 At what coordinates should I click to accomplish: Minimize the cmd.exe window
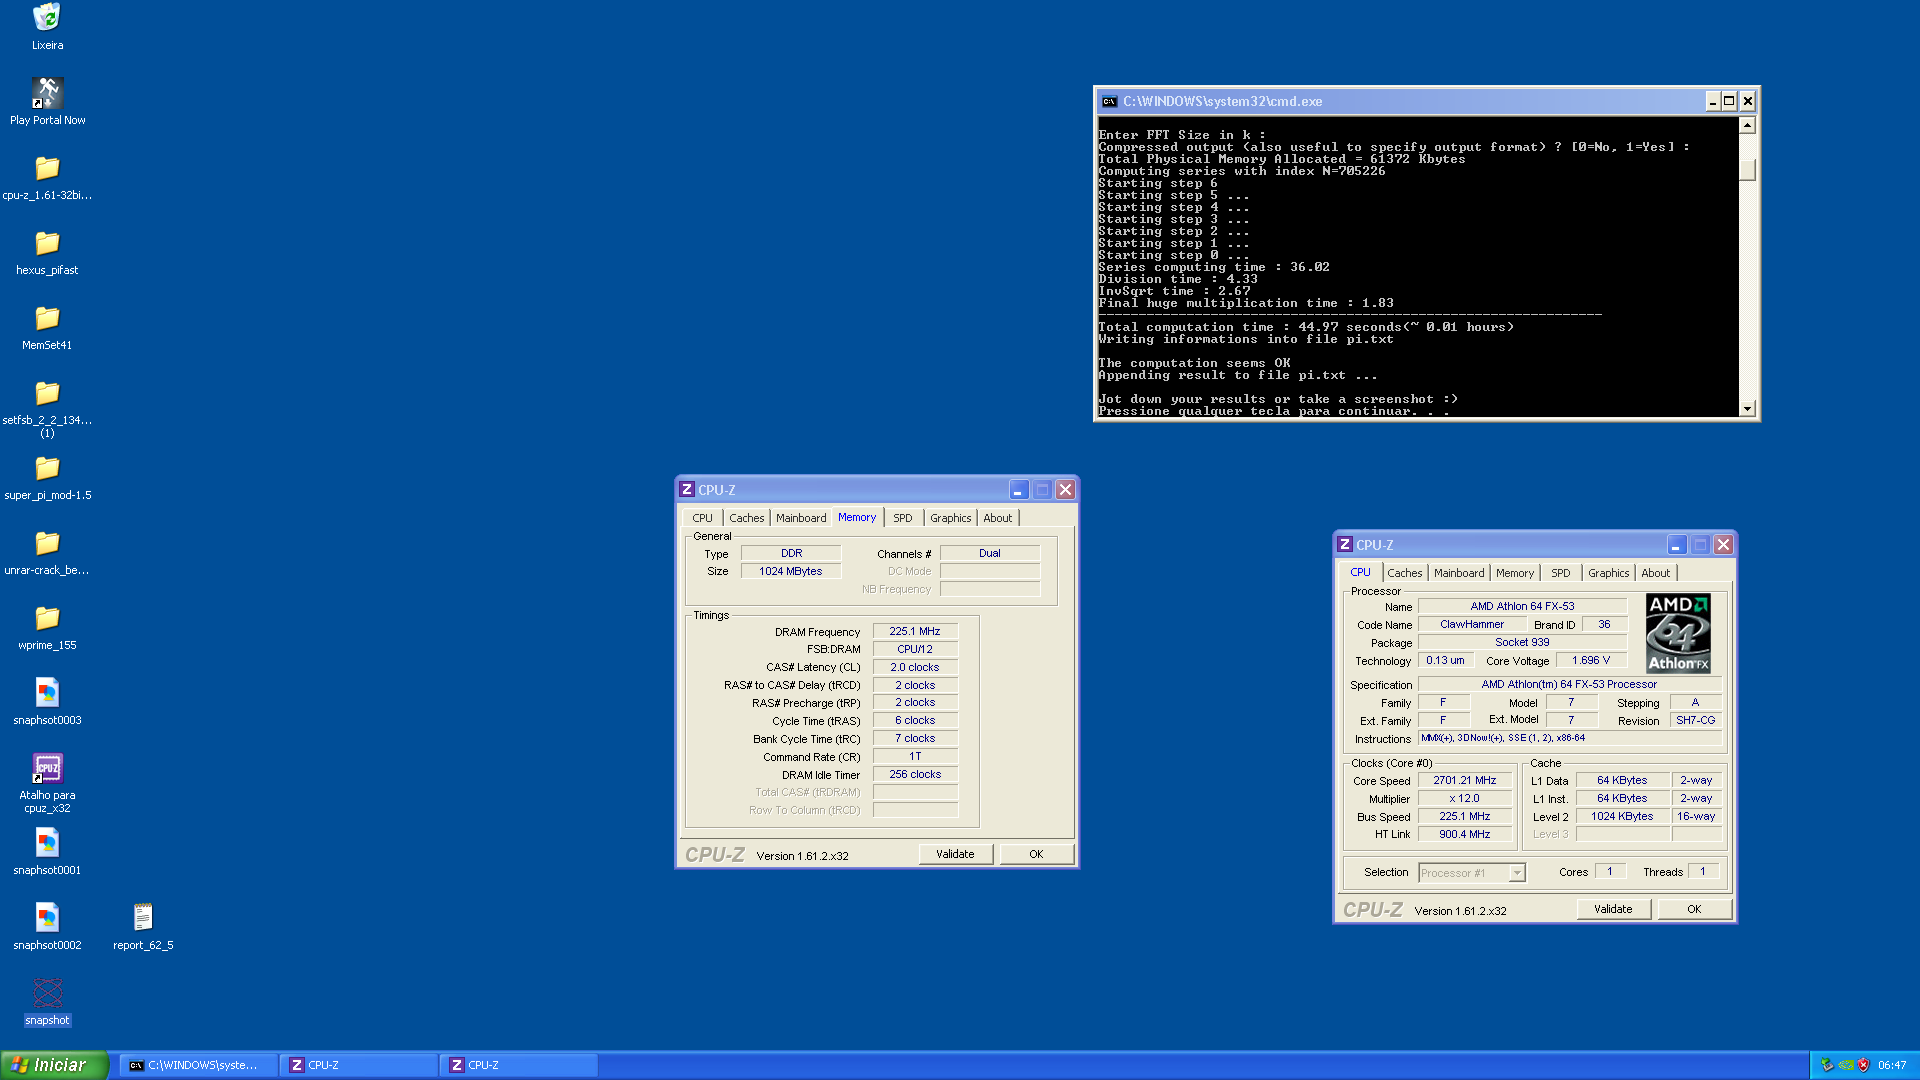1712,101
